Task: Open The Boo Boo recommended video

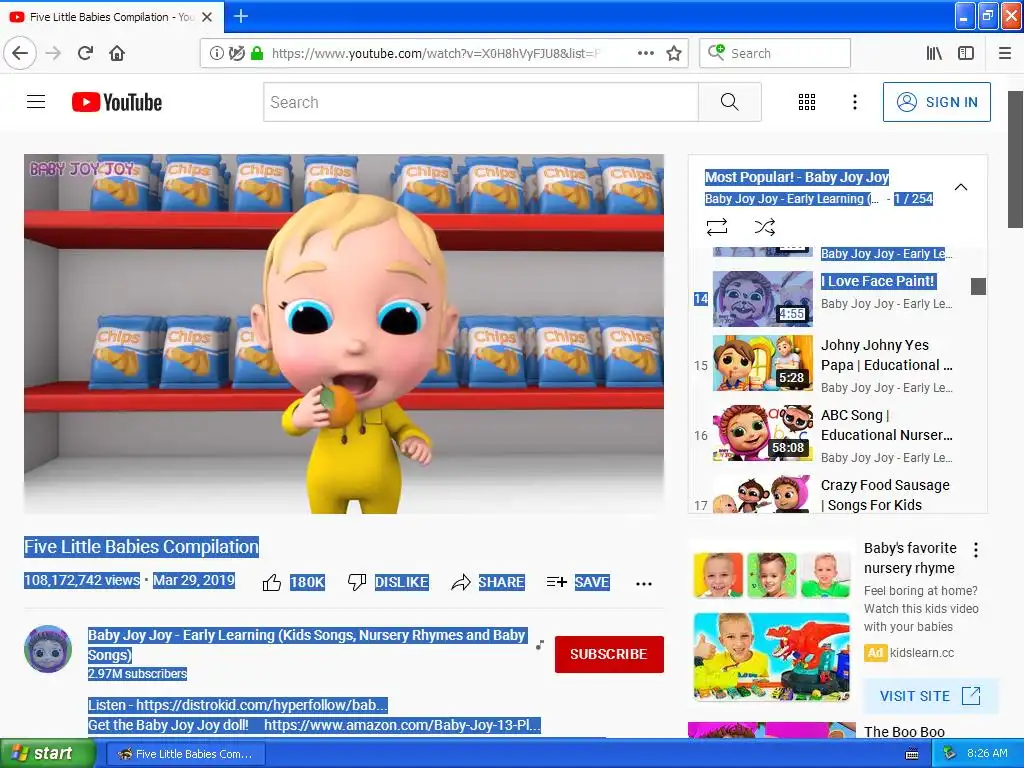Action: pos(904,731)
